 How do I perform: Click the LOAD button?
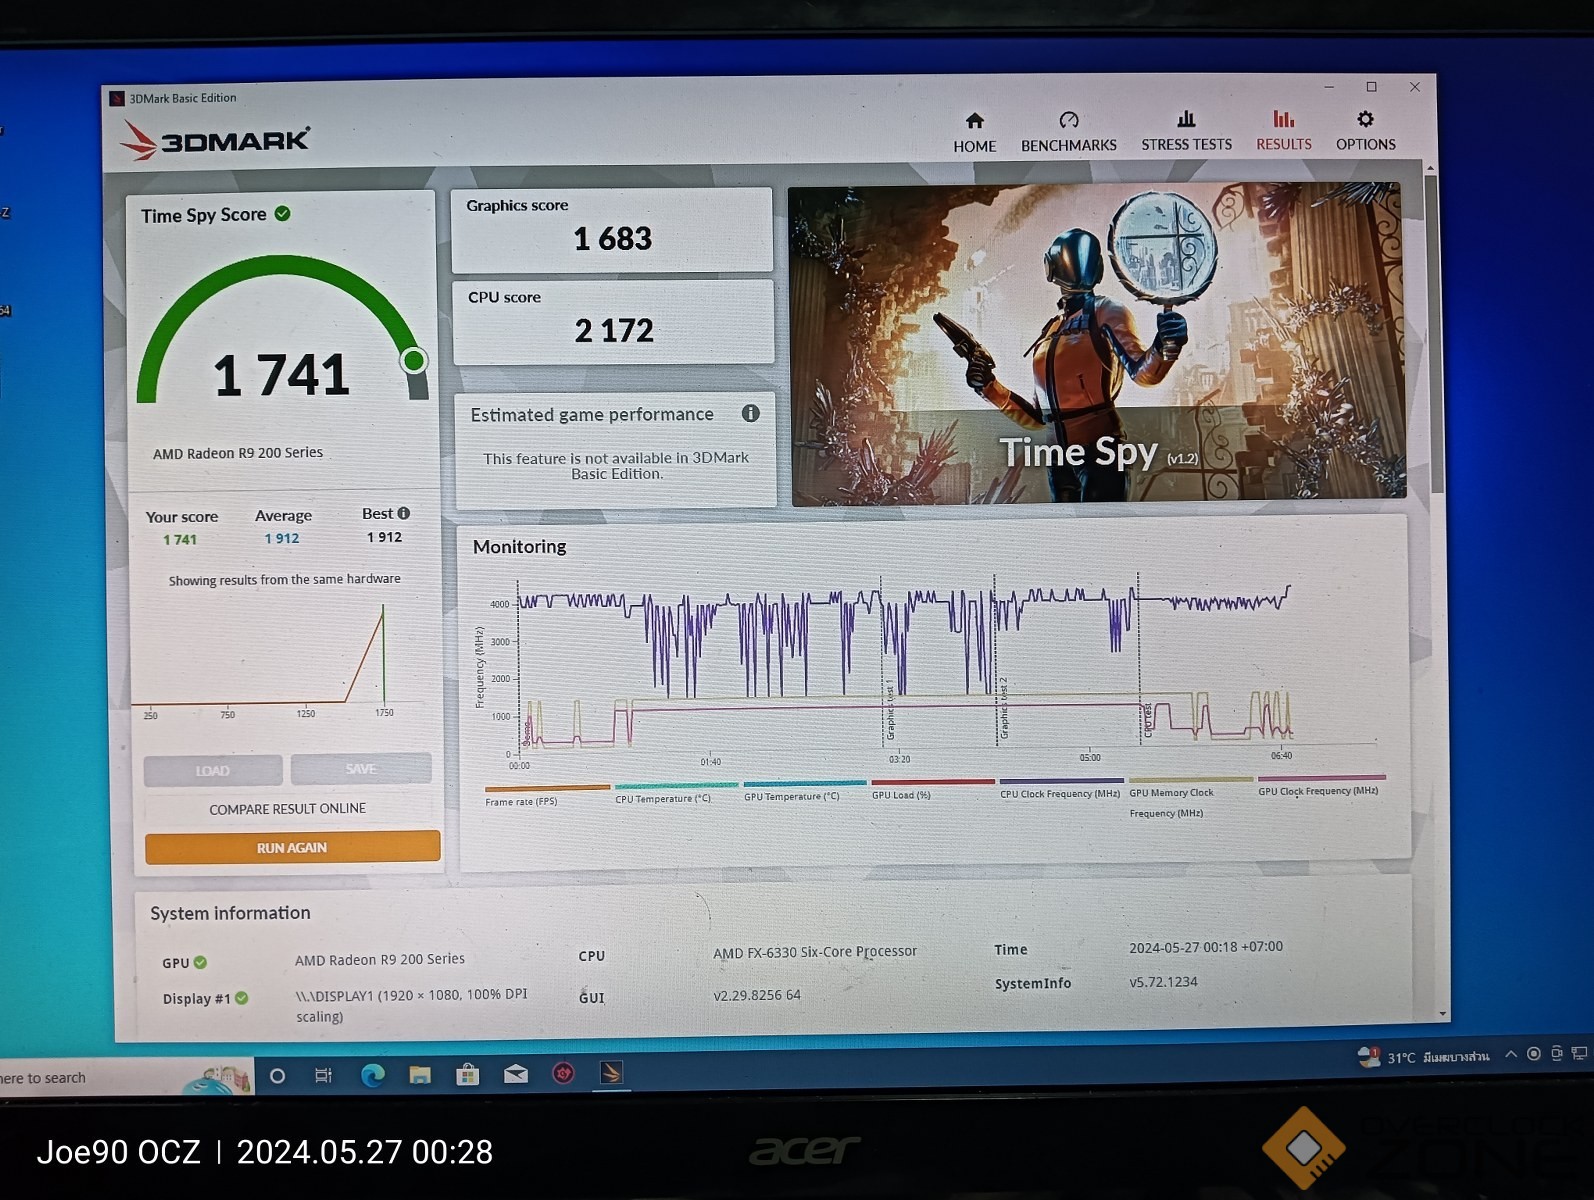[x=212, y=770]
